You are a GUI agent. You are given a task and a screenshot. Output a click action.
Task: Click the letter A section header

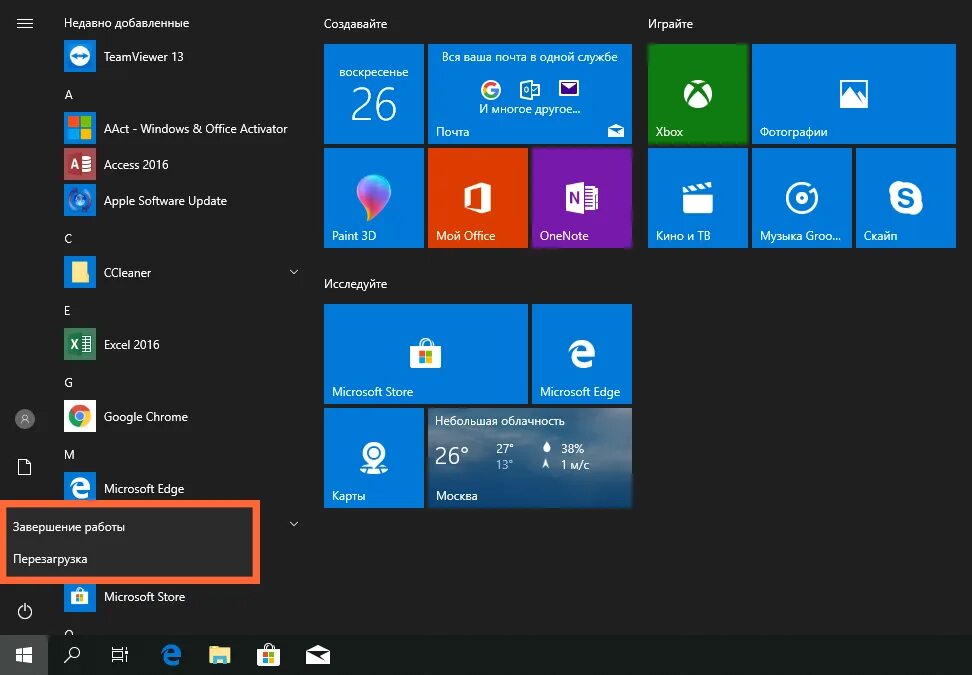pyautogui.click(x=68, y=94)
